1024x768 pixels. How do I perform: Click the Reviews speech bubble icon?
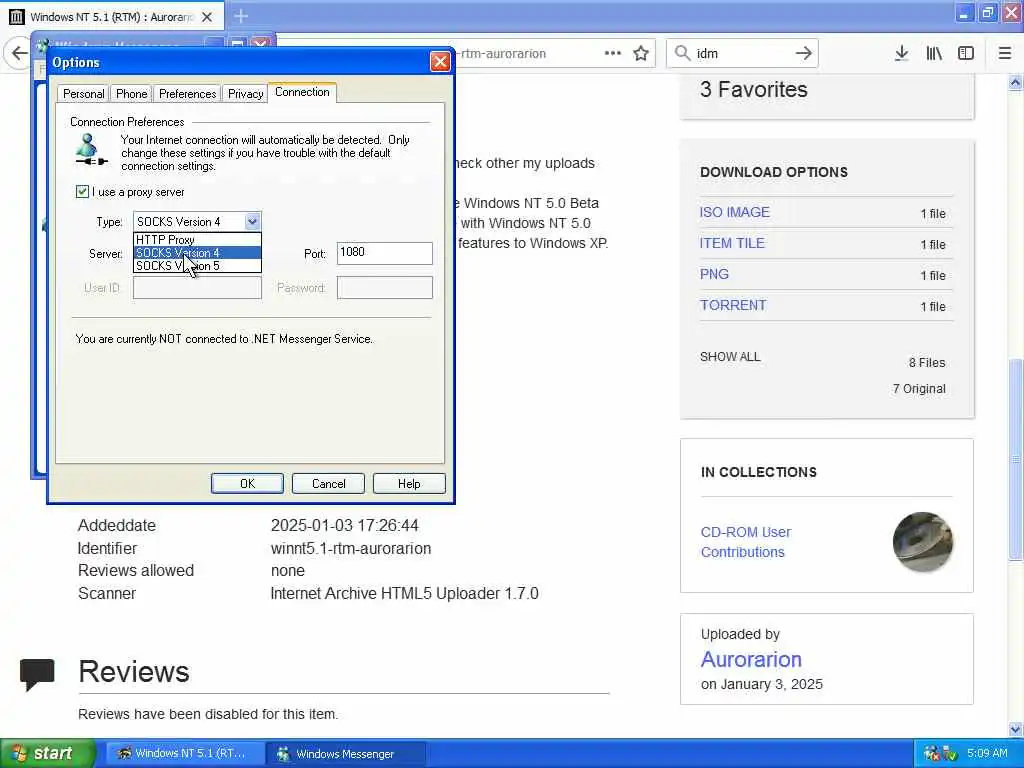37,674
